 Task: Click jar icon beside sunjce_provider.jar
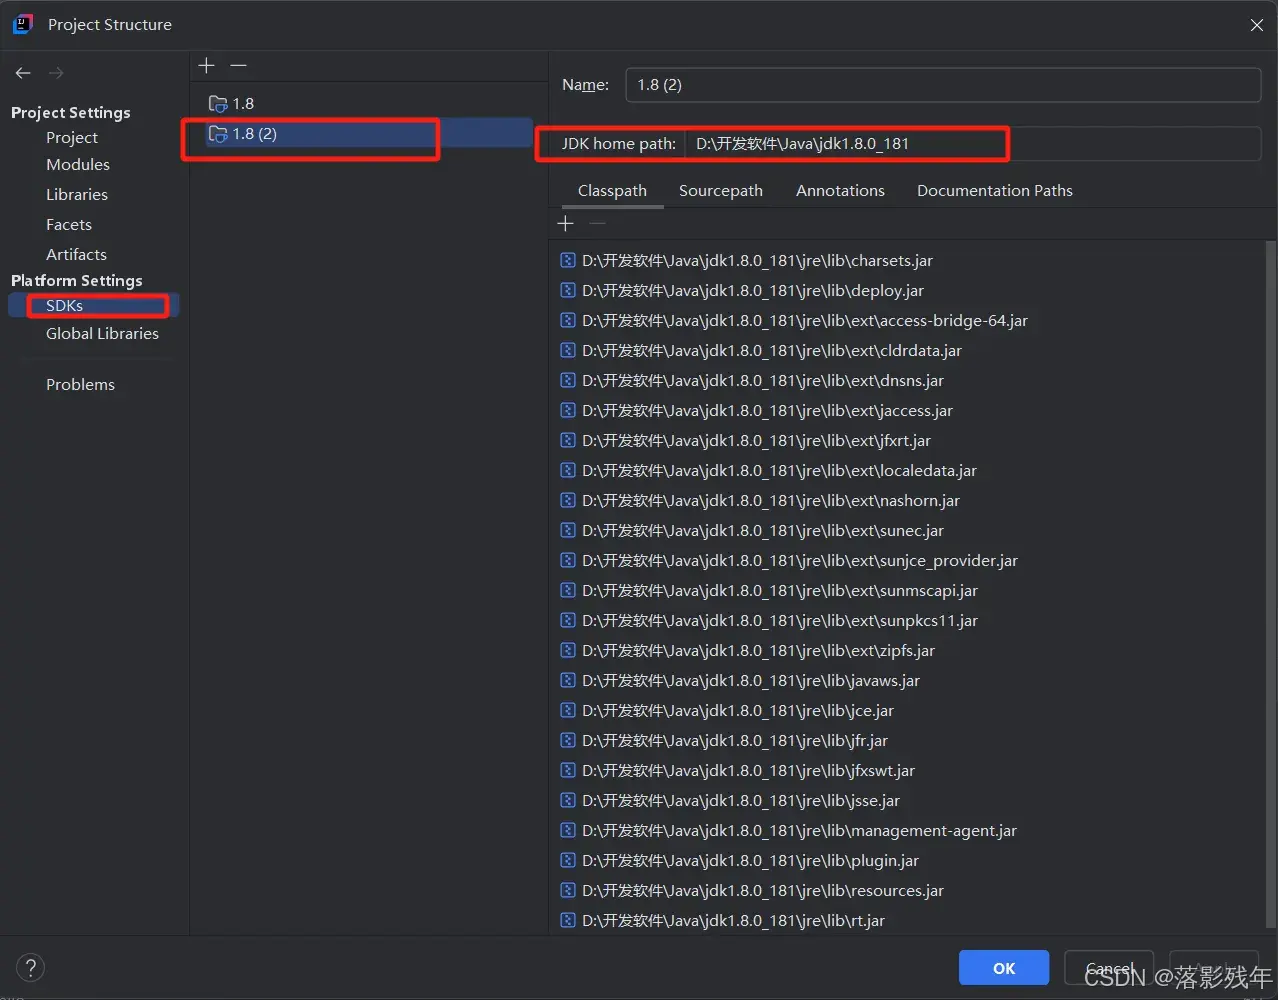(x=567, y=561)
